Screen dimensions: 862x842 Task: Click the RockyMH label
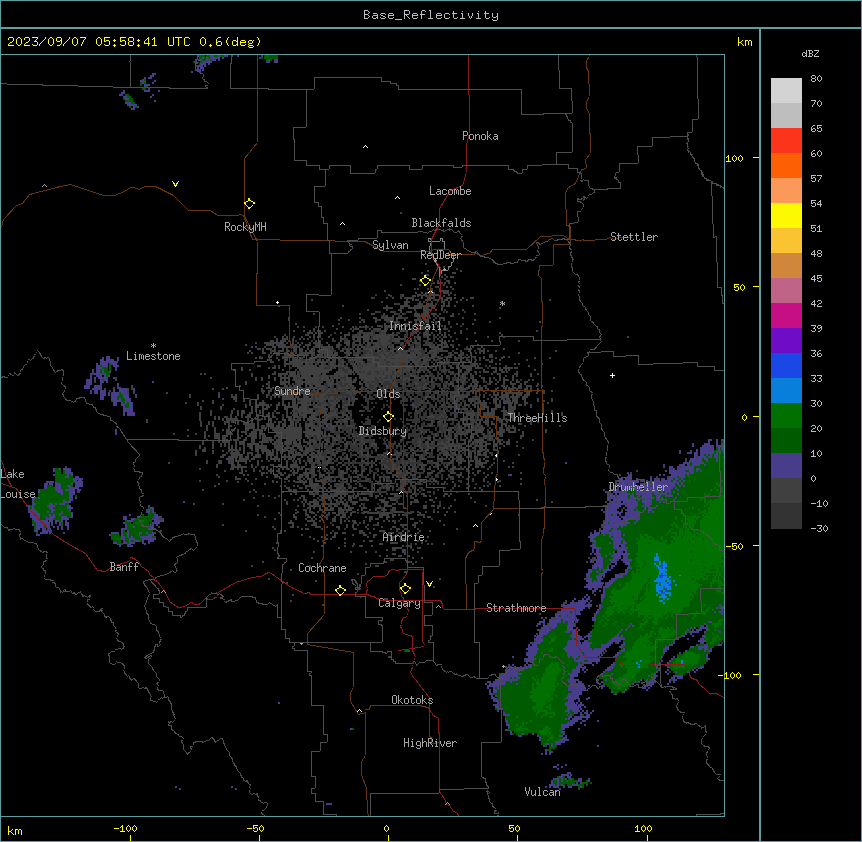(245, 227)
